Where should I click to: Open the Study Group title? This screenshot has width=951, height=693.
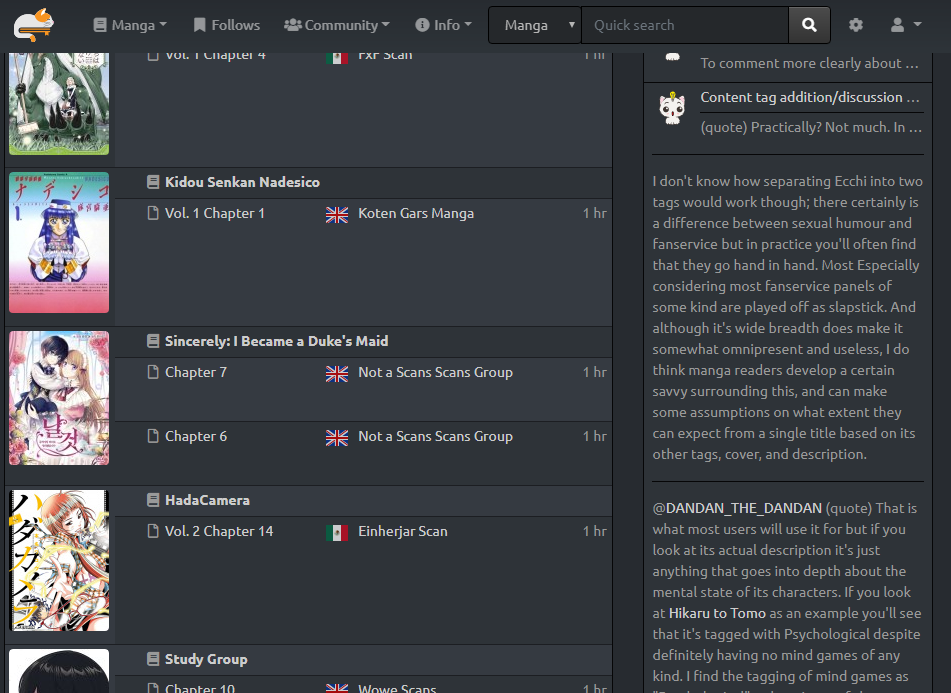pos(206,658)
